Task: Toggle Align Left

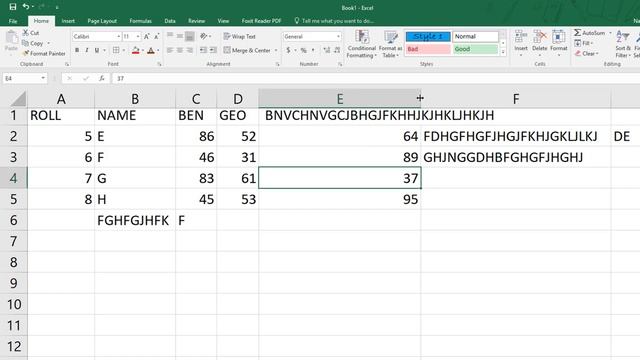Action: 170,50
